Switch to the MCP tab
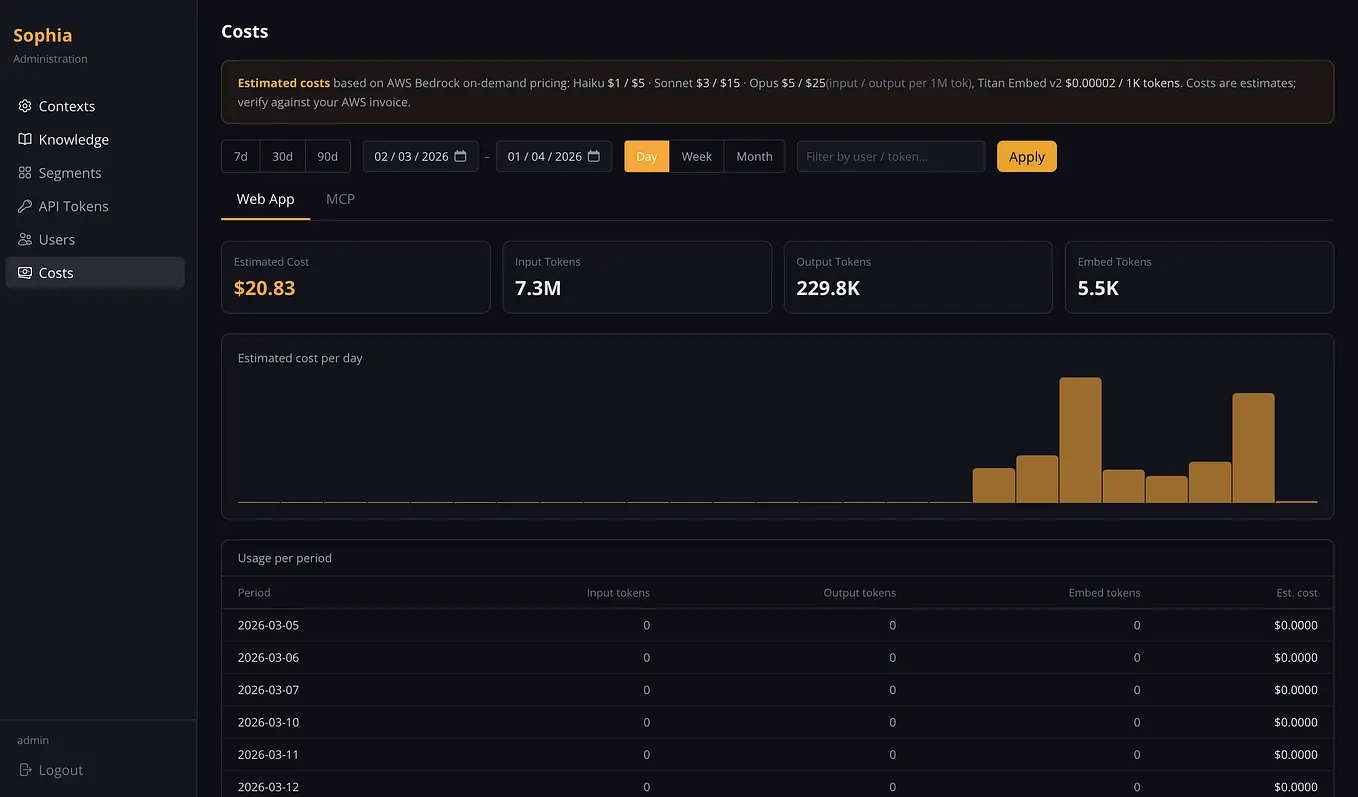 pyautogui.click(x=340, y=199)
